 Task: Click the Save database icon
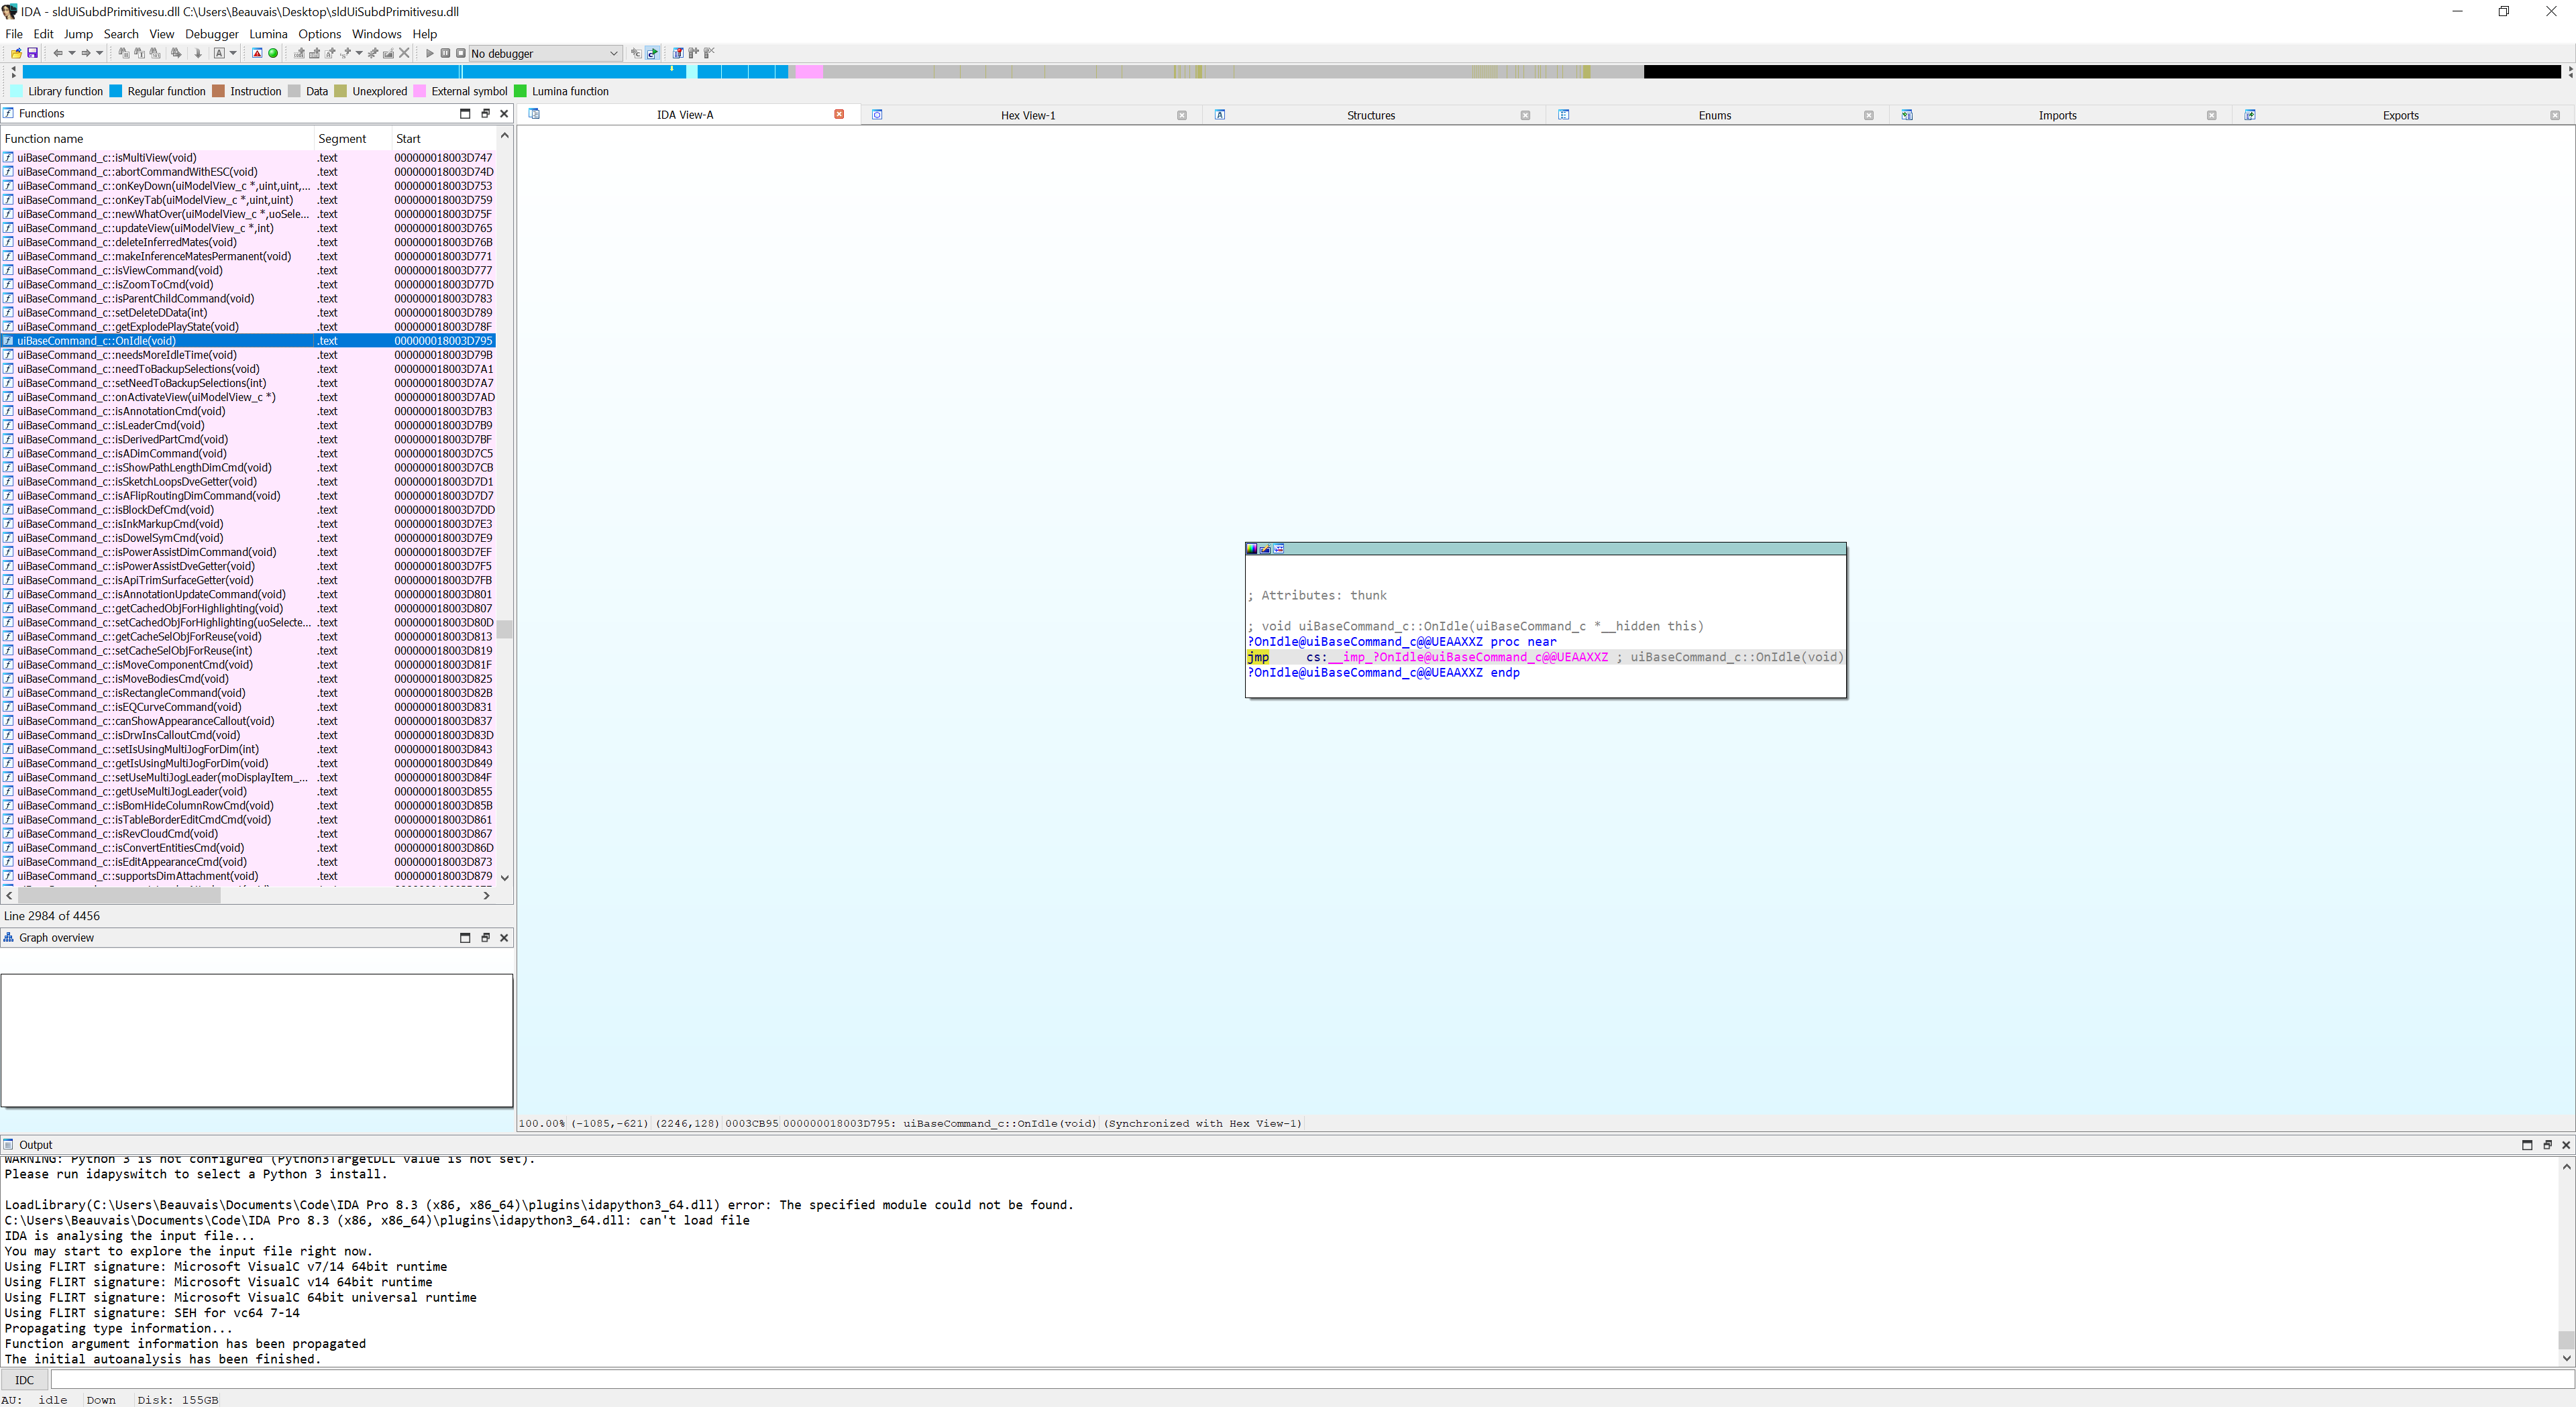pos(32,53)
